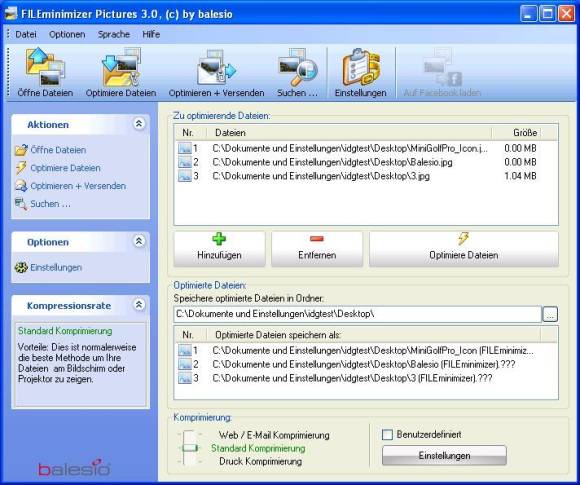Click the Größe column header
The height and width of the screenshot is (485, 580).
(516, 133)
